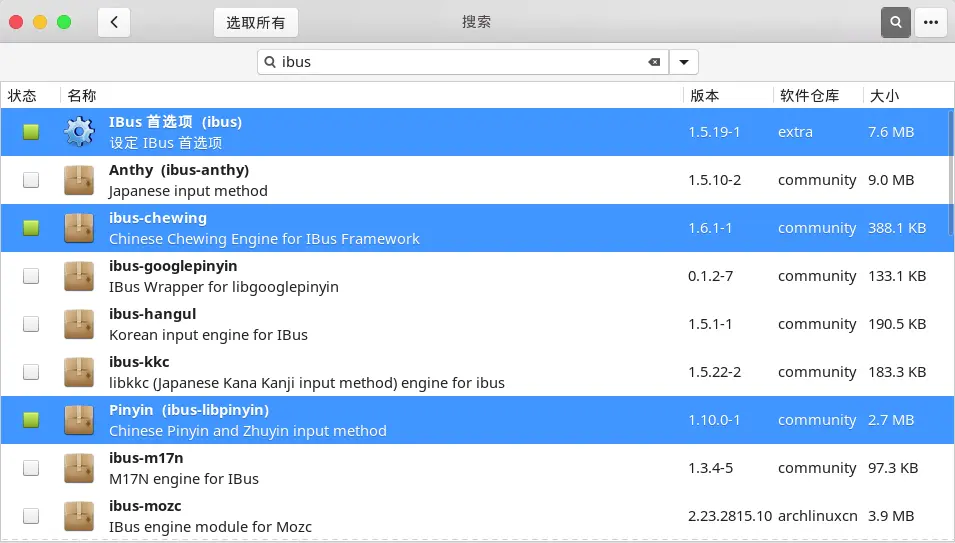Click the ibus-mozc package icon

tap(79, 516)
